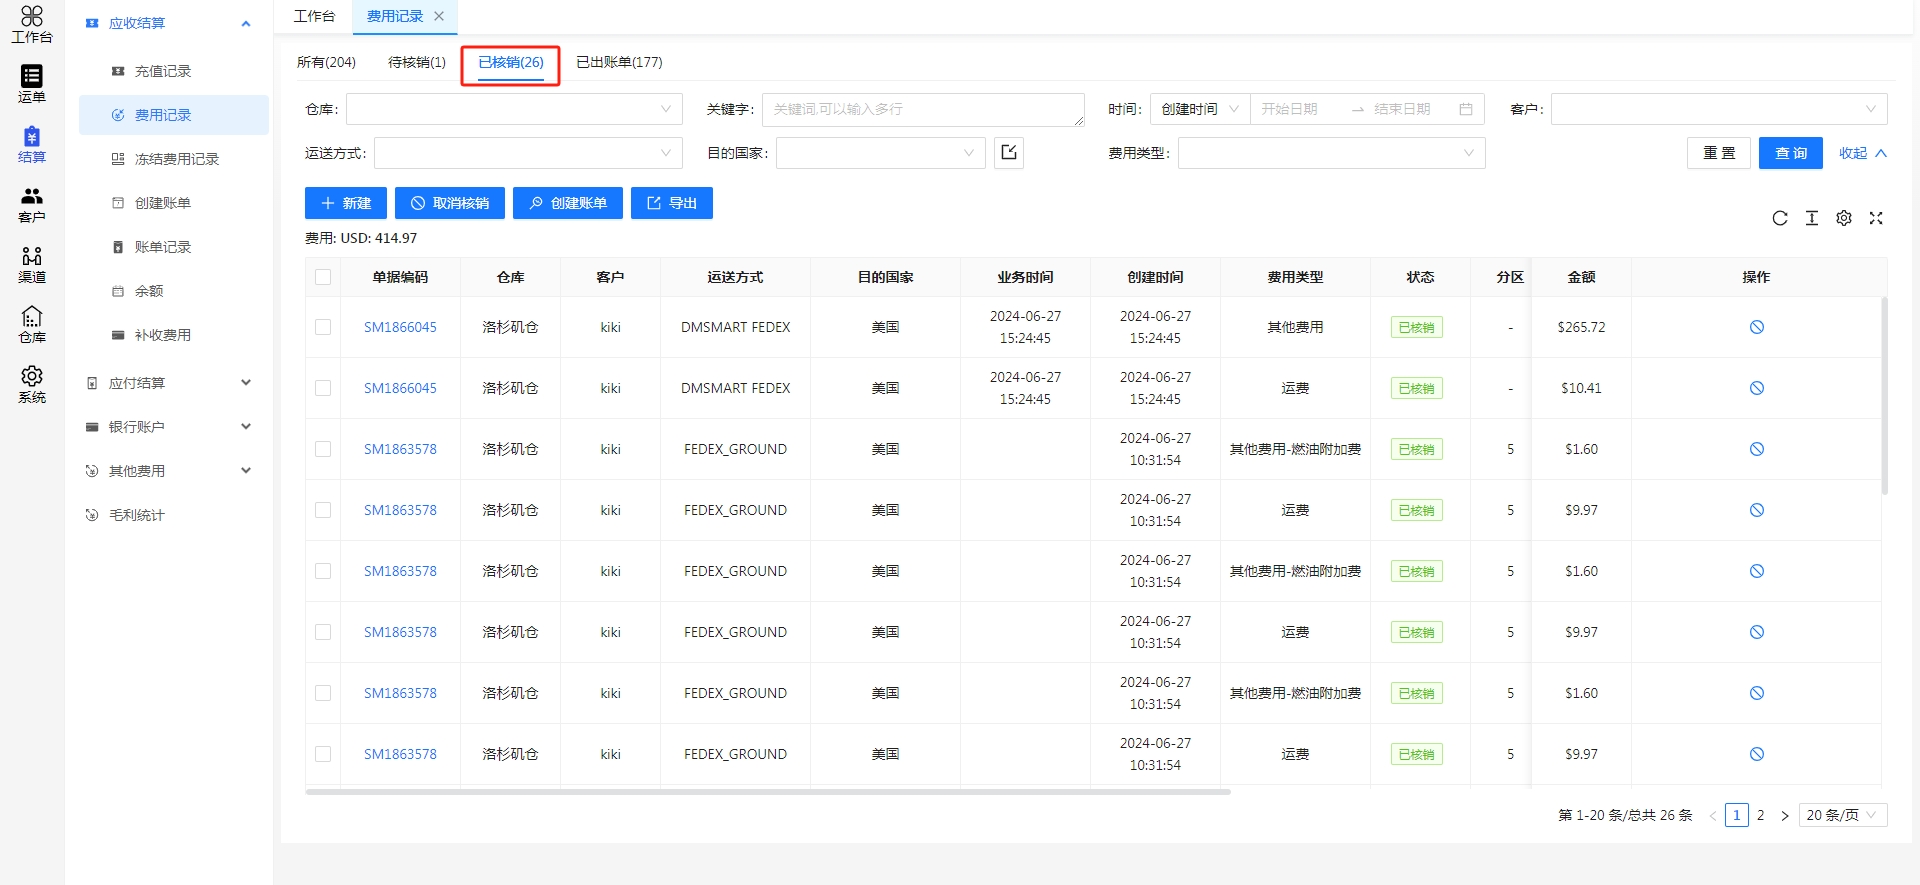Image resolution: width=1920 pixels, height=885 pixels.
Task: Go to next page arrow
Action: click(x=1785, y=816)
